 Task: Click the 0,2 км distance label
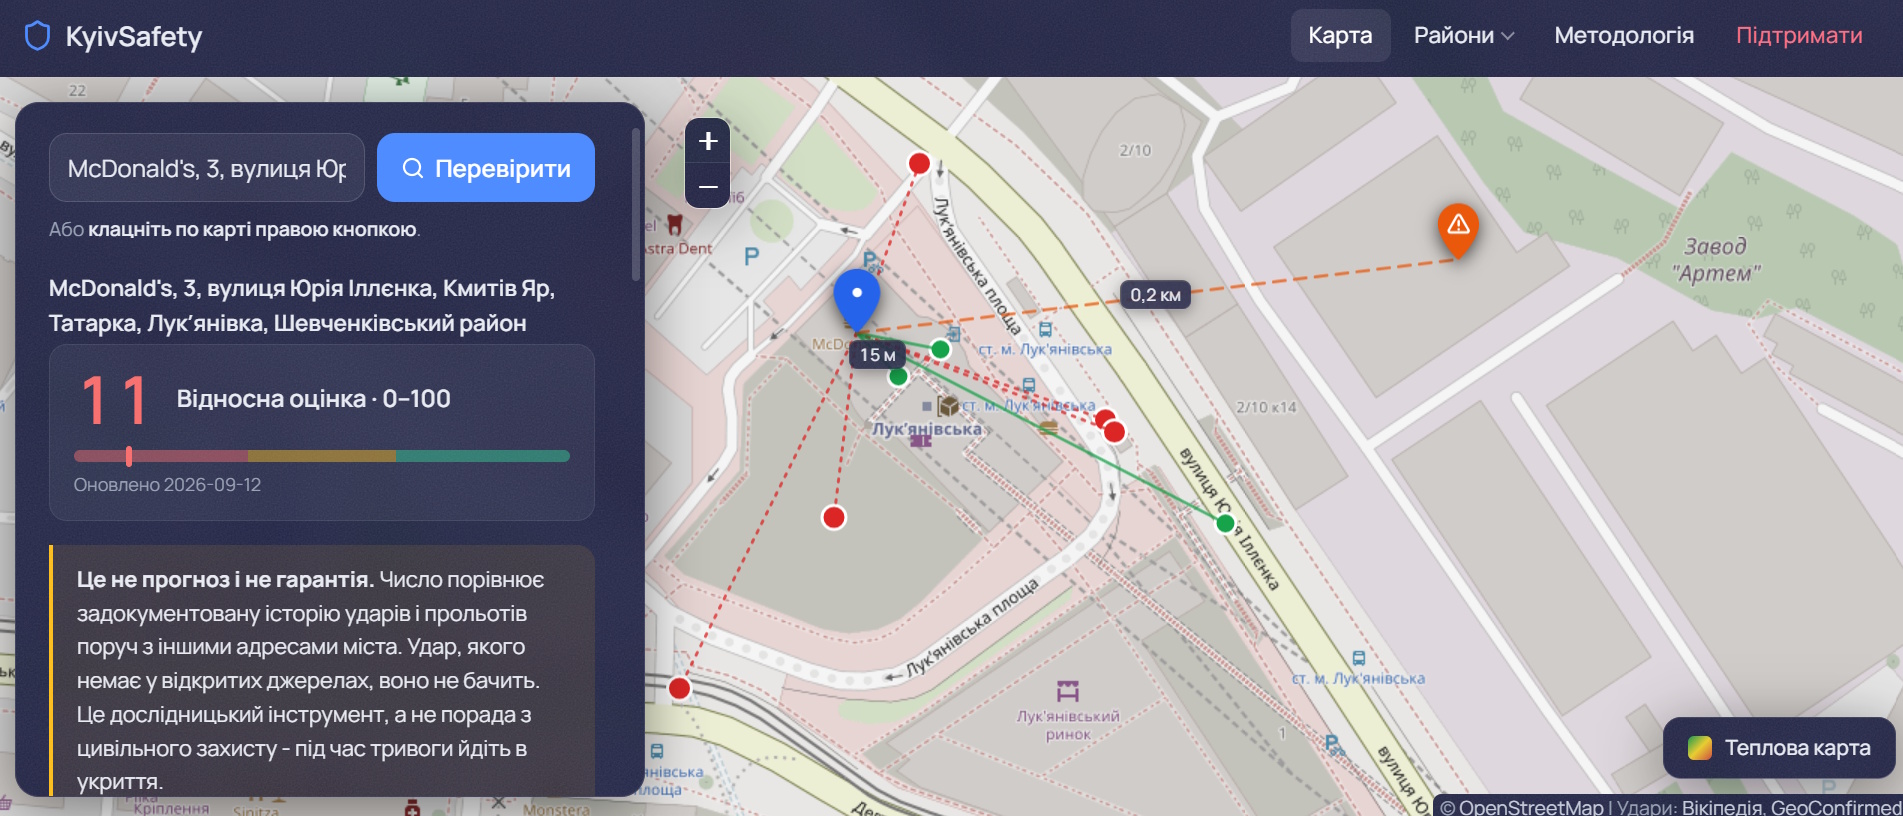tap(1155, 295)
